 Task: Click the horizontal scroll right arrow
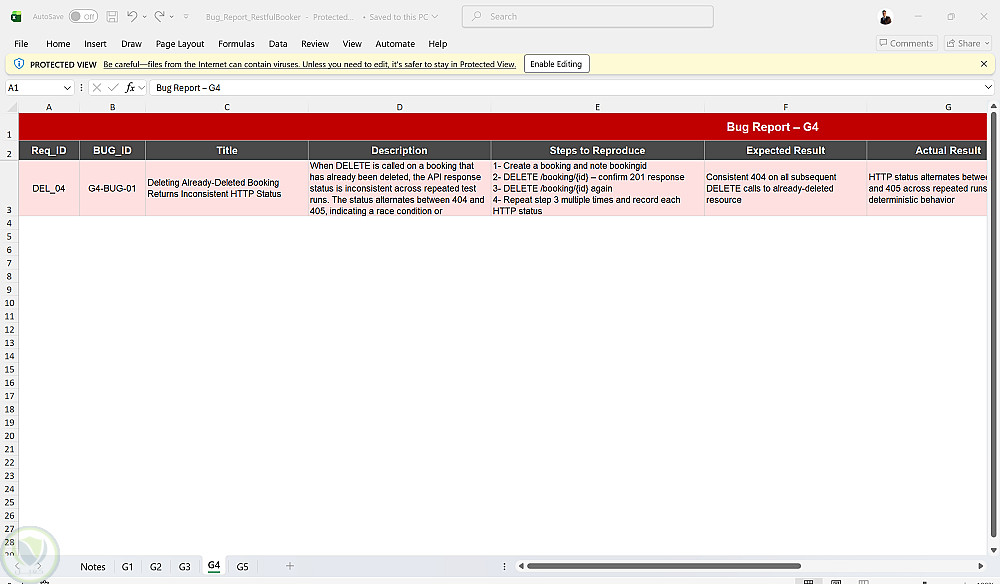[981, 566]
